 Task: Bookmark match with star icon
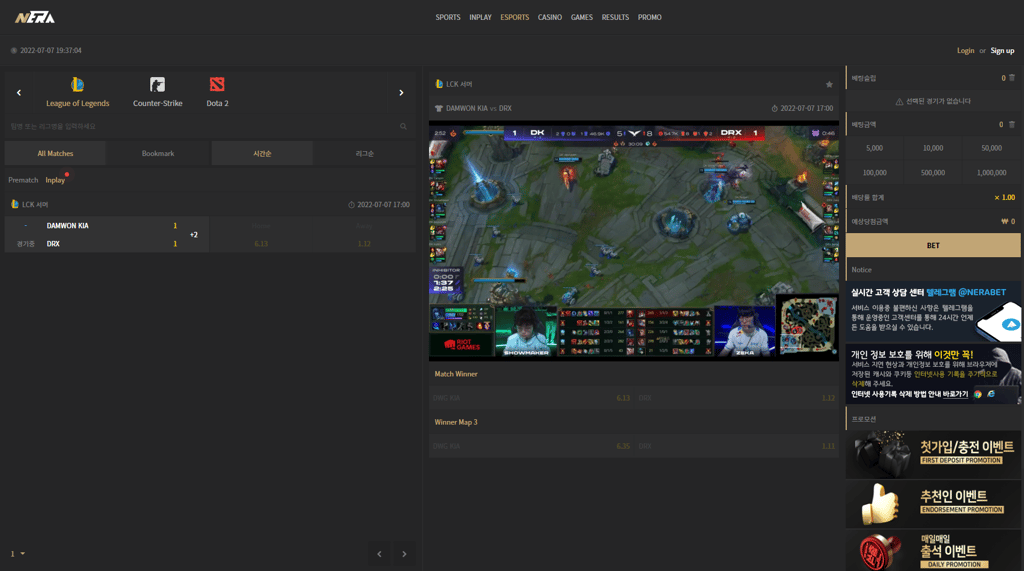[x=829, y=84]
